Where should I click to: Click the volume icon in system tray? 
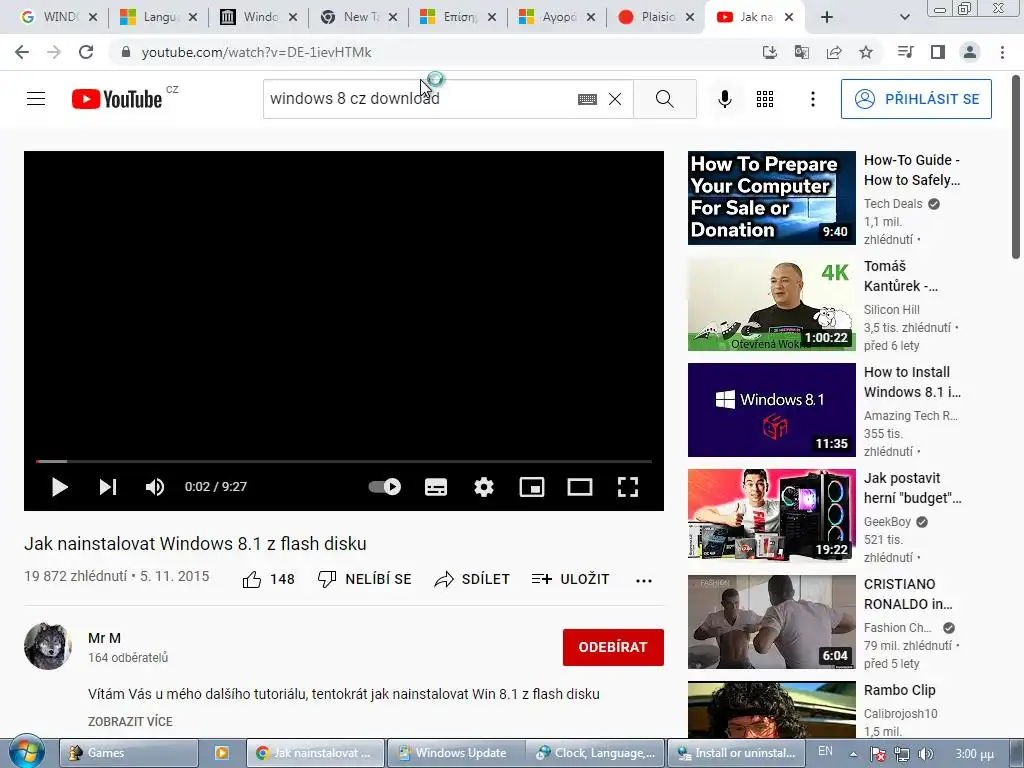925,754
